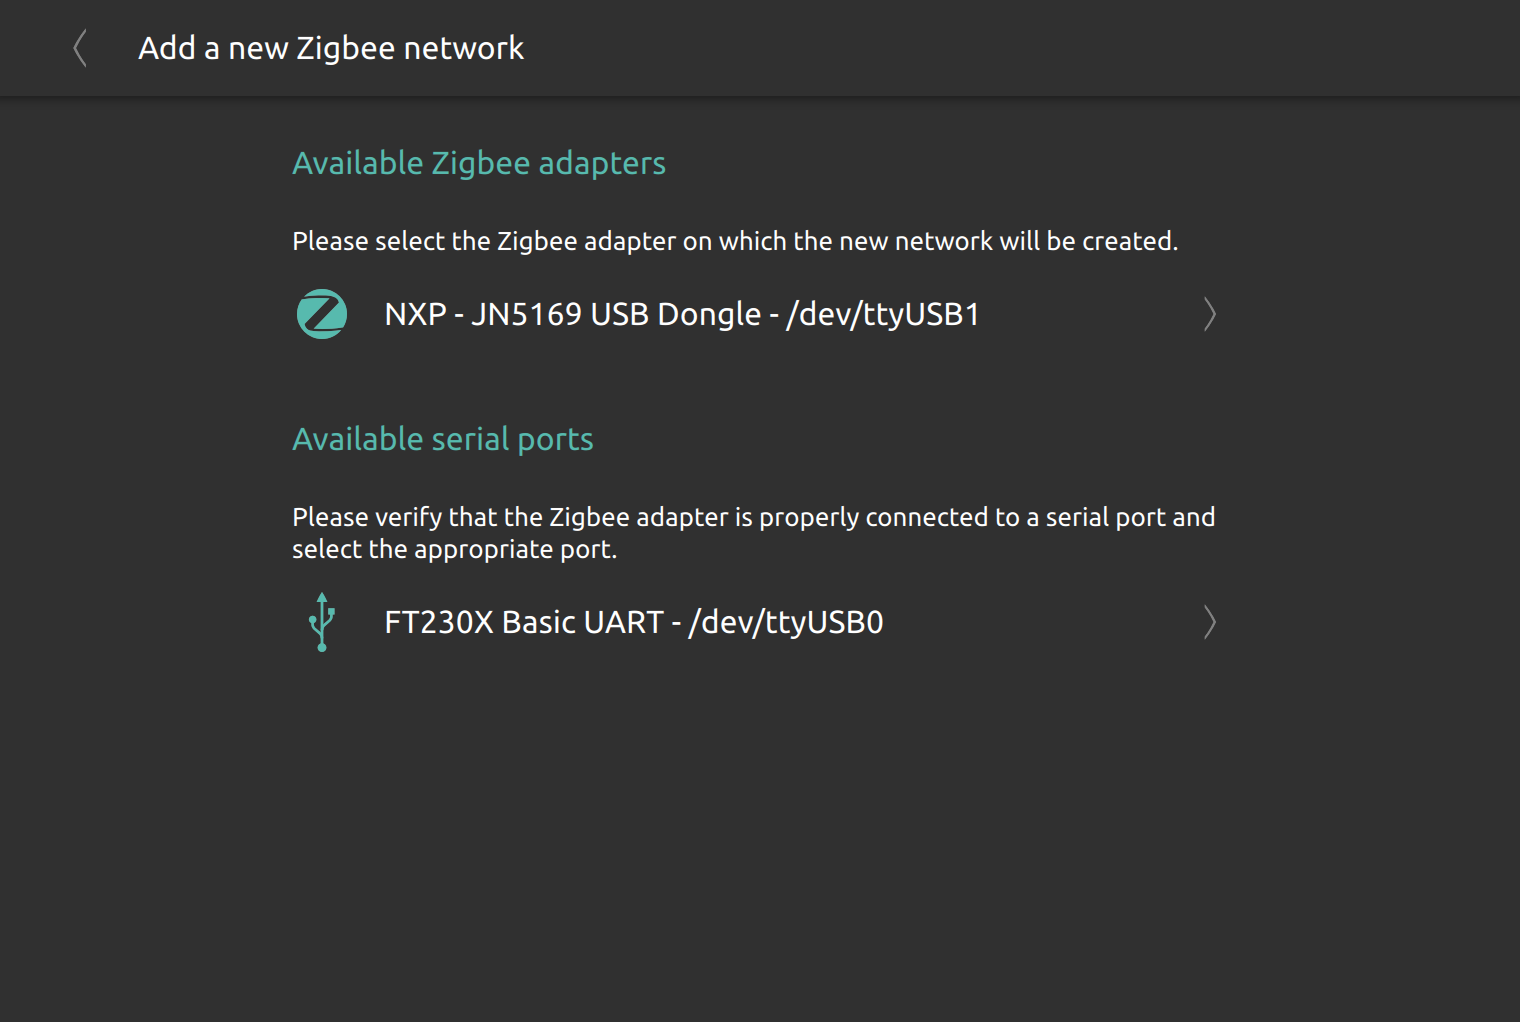Click blank space in FT230X row before the chevron
The width and height of the screenshot is (1520, 1022).
pos(1040,622)
